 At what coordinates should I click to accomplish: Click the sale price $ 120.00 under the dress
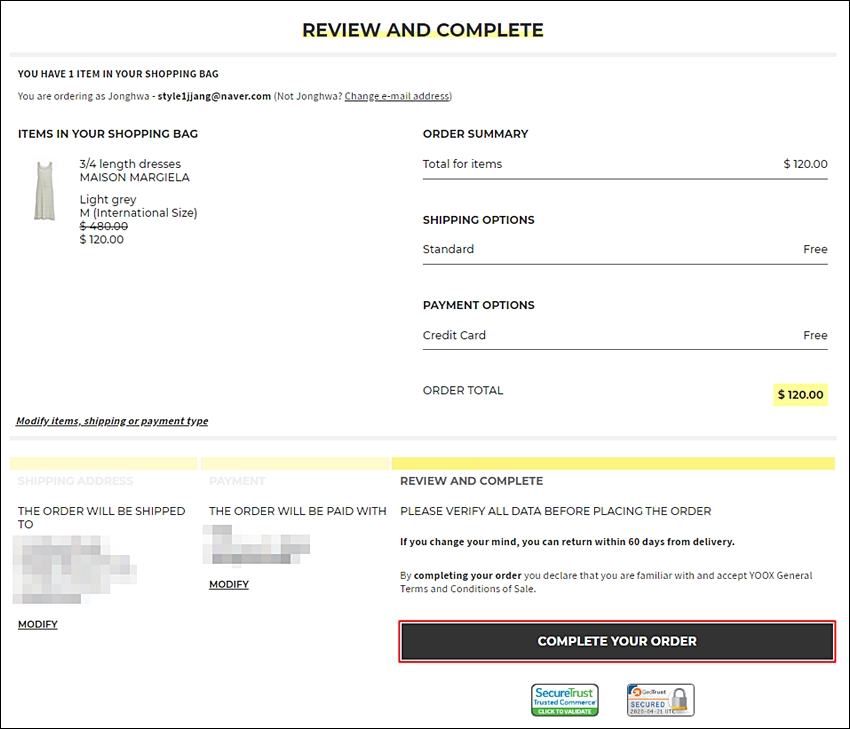tap(101, 240)
